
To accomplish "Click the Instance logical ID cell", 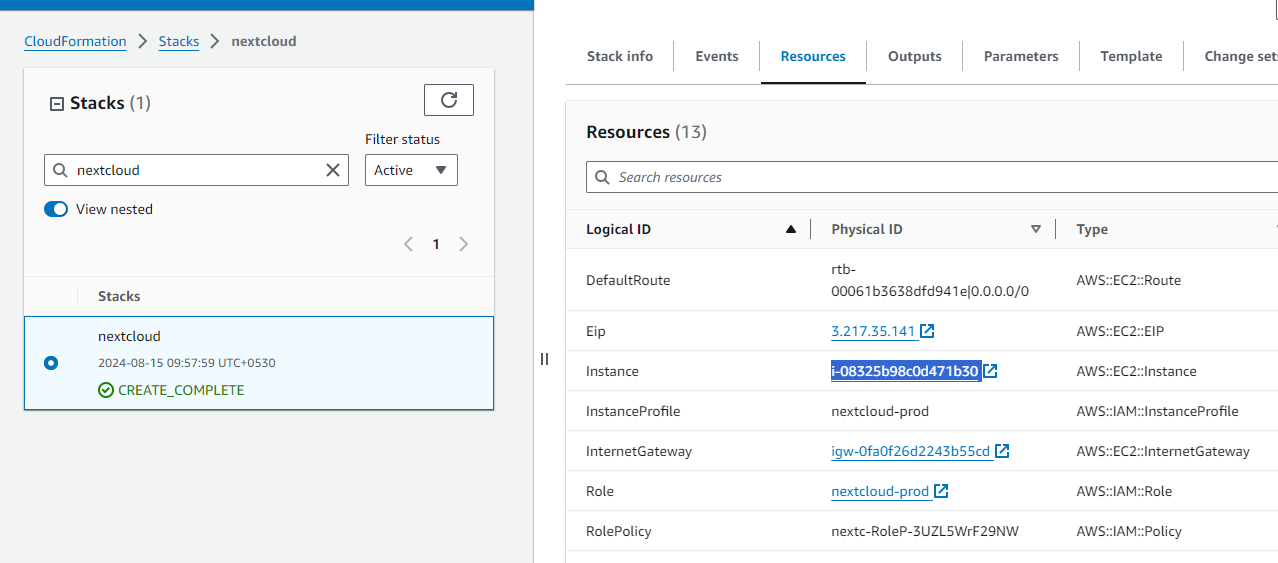I will [x=612, y=371].
